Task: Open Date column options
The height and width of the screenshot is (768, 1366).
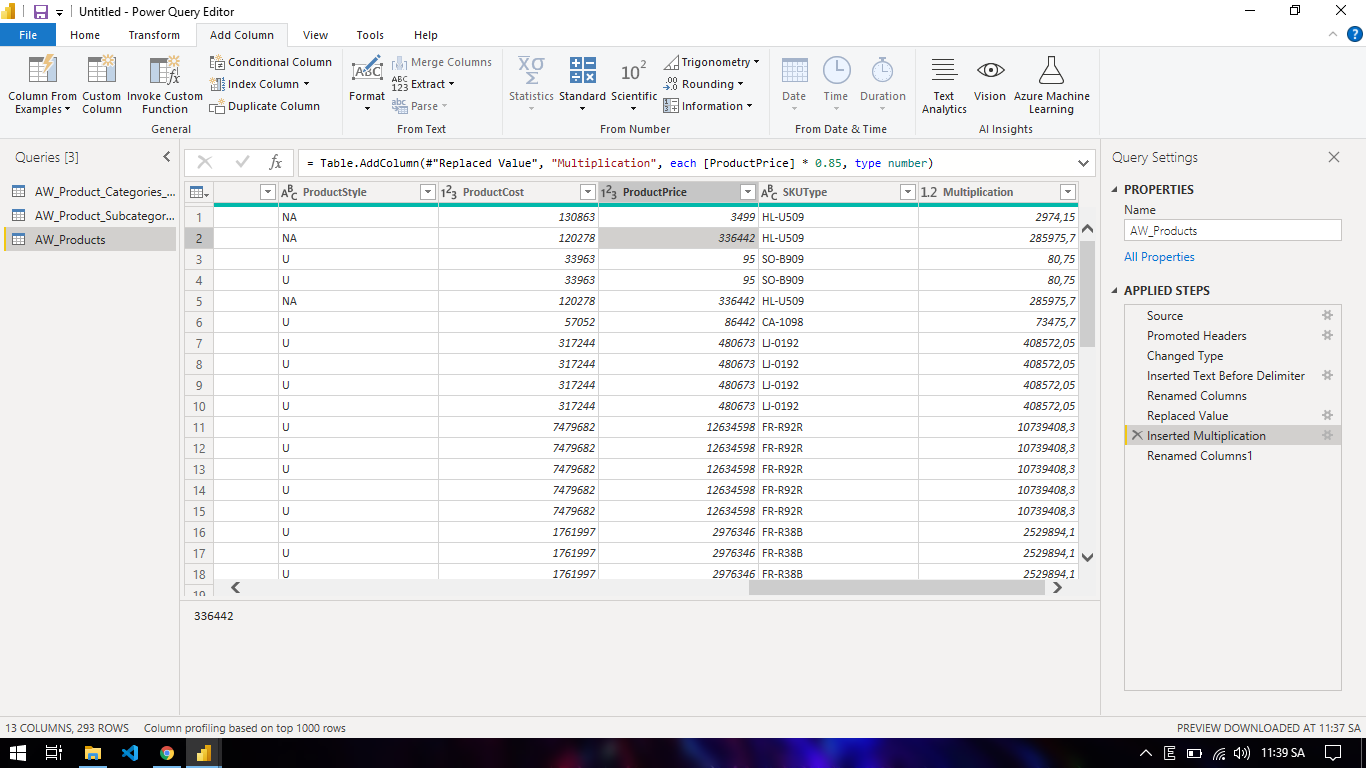Action: (794, 85)
